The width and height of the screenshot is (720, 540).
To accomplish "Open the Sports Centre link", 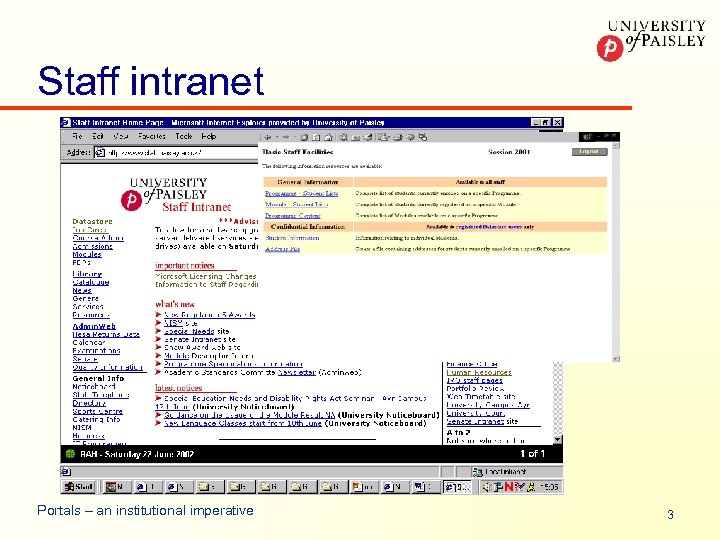I will click(x=97, y=411).
